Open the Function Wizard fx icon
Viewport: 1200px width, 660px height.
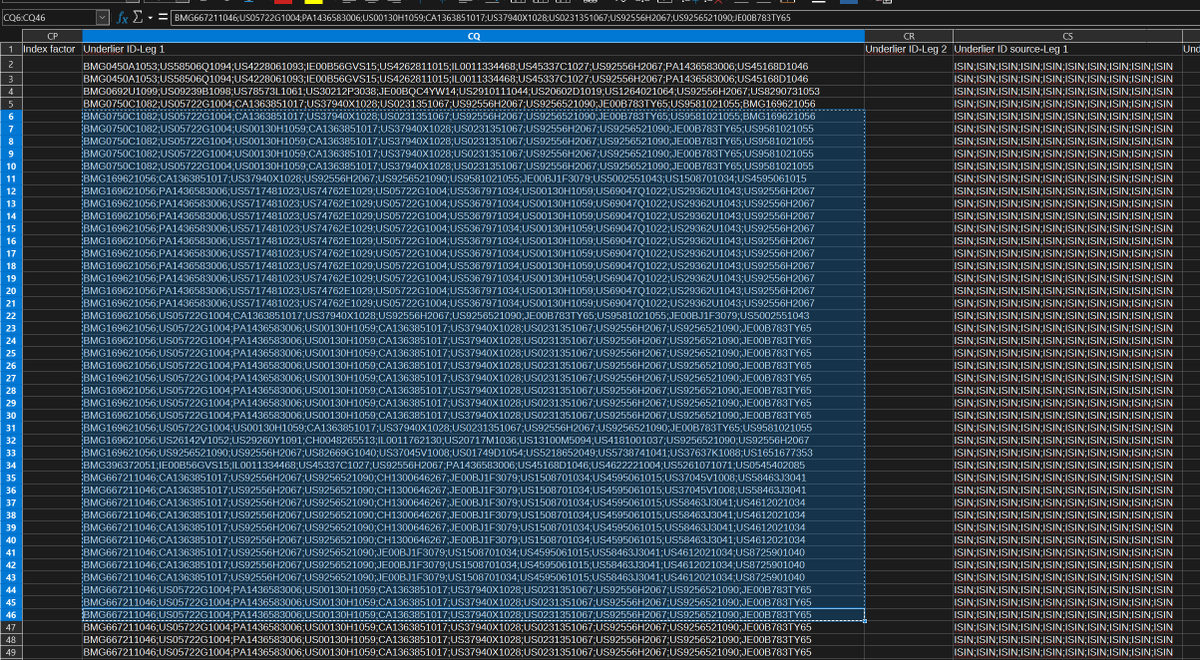click(x=122, y=18)
